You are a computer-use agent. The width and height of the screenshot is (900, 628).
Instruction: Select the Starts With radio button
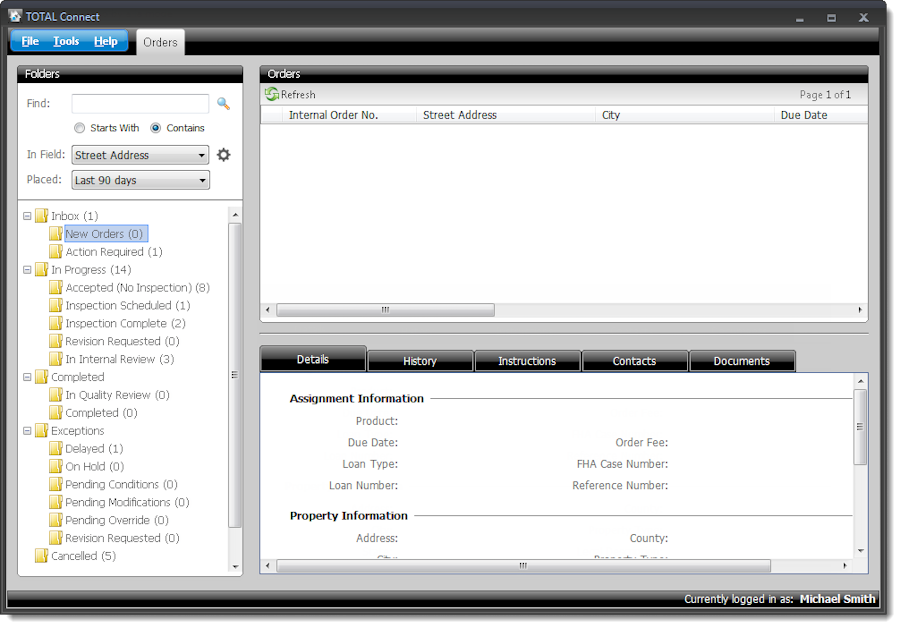[x=79, y=128]
